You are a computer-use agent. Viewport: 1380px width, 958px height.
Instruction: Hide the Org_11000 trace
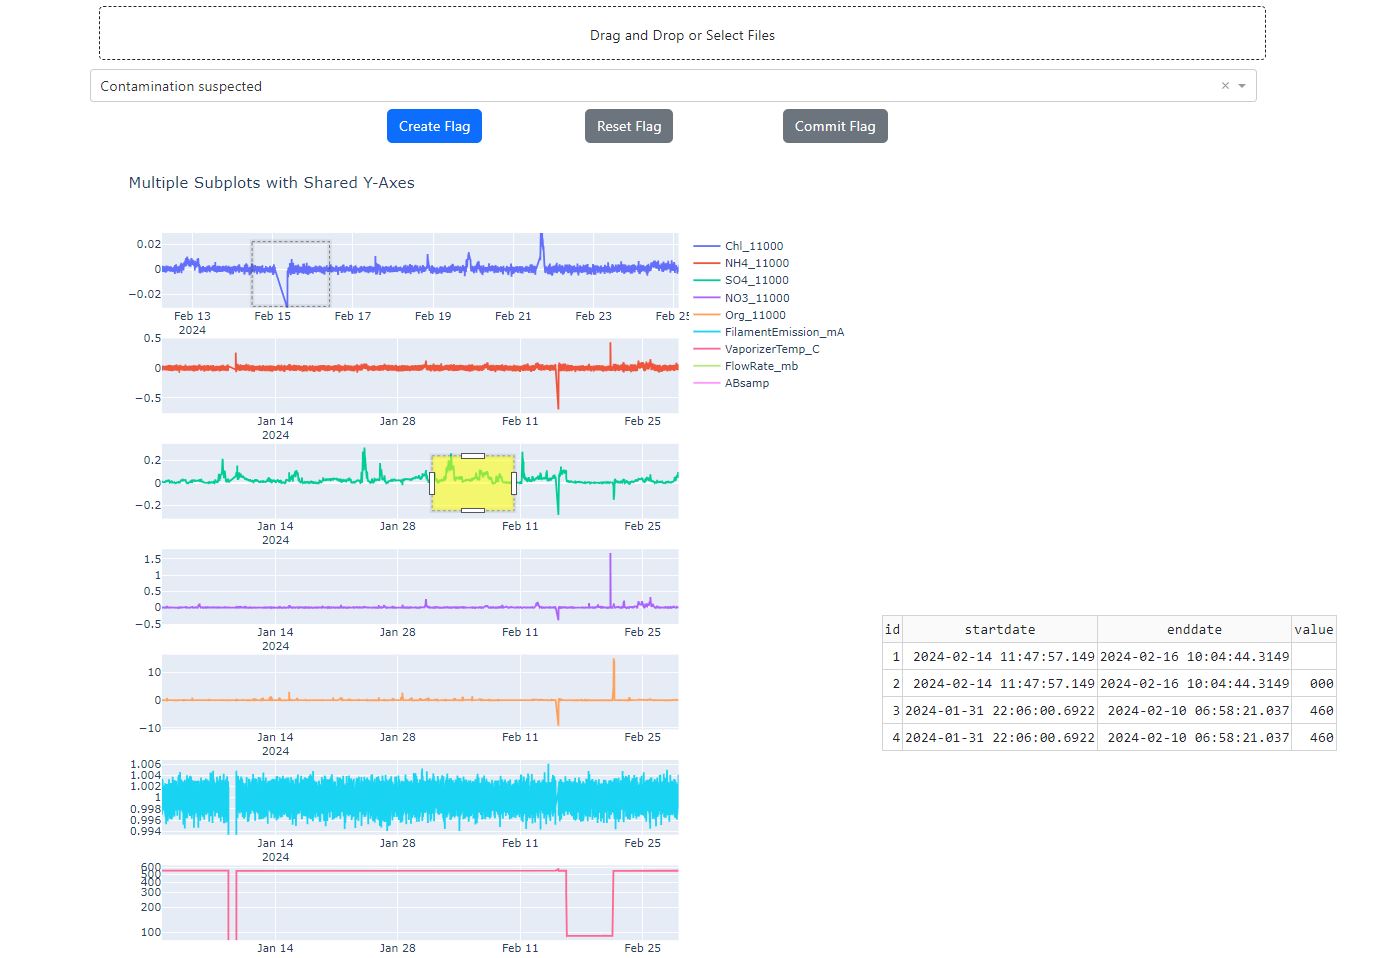coord(754,315)
